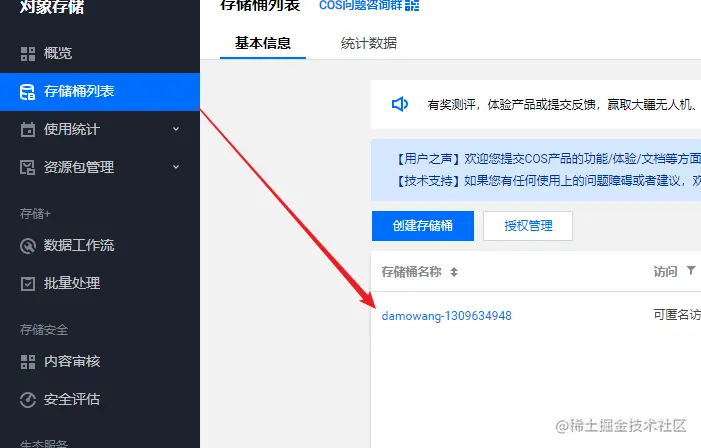Click the 存储桶名称 column header
701x448 pixels.
tap(412, 272)
